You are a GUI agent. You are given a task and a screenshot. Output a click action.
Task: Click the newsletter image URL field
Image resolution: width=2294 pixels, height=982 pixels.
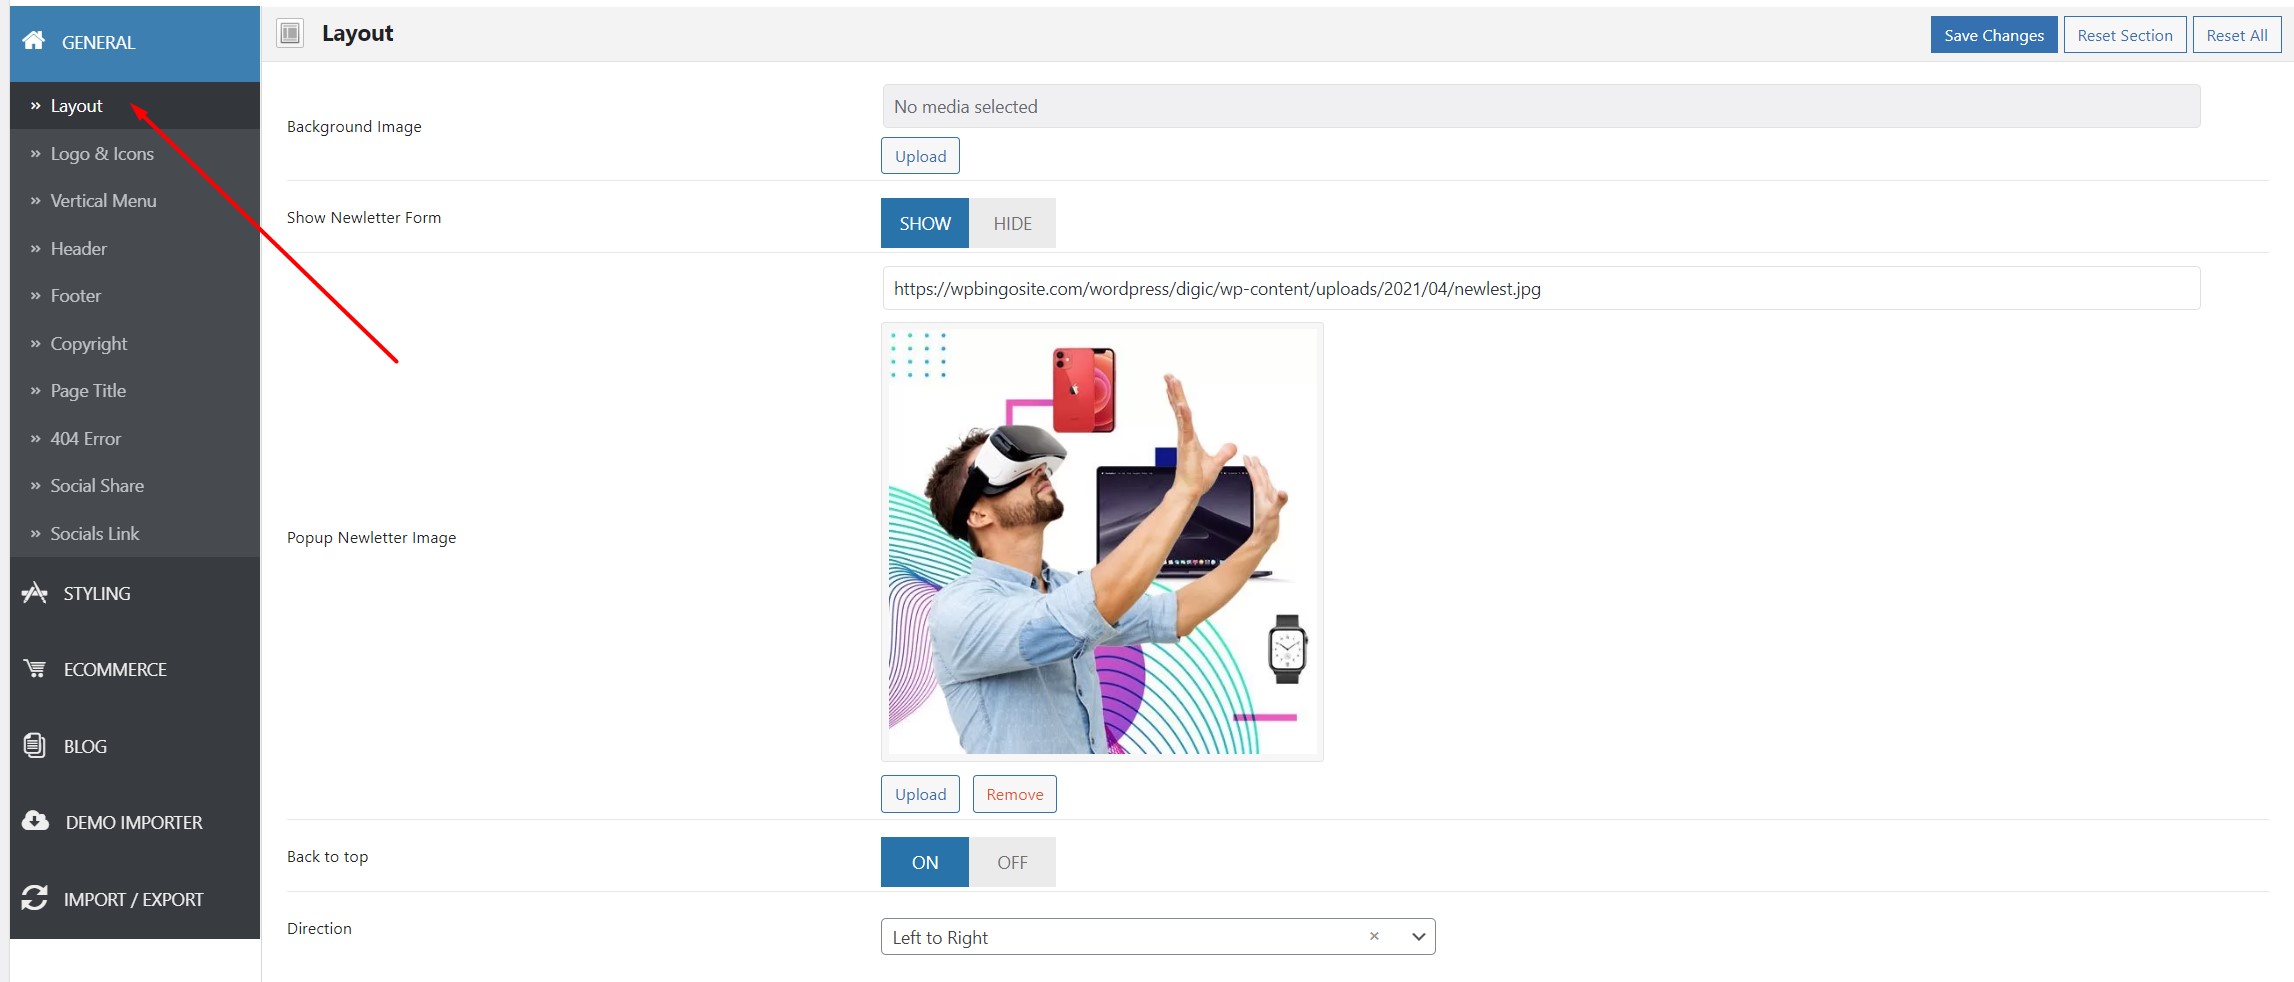[1541, 288]
